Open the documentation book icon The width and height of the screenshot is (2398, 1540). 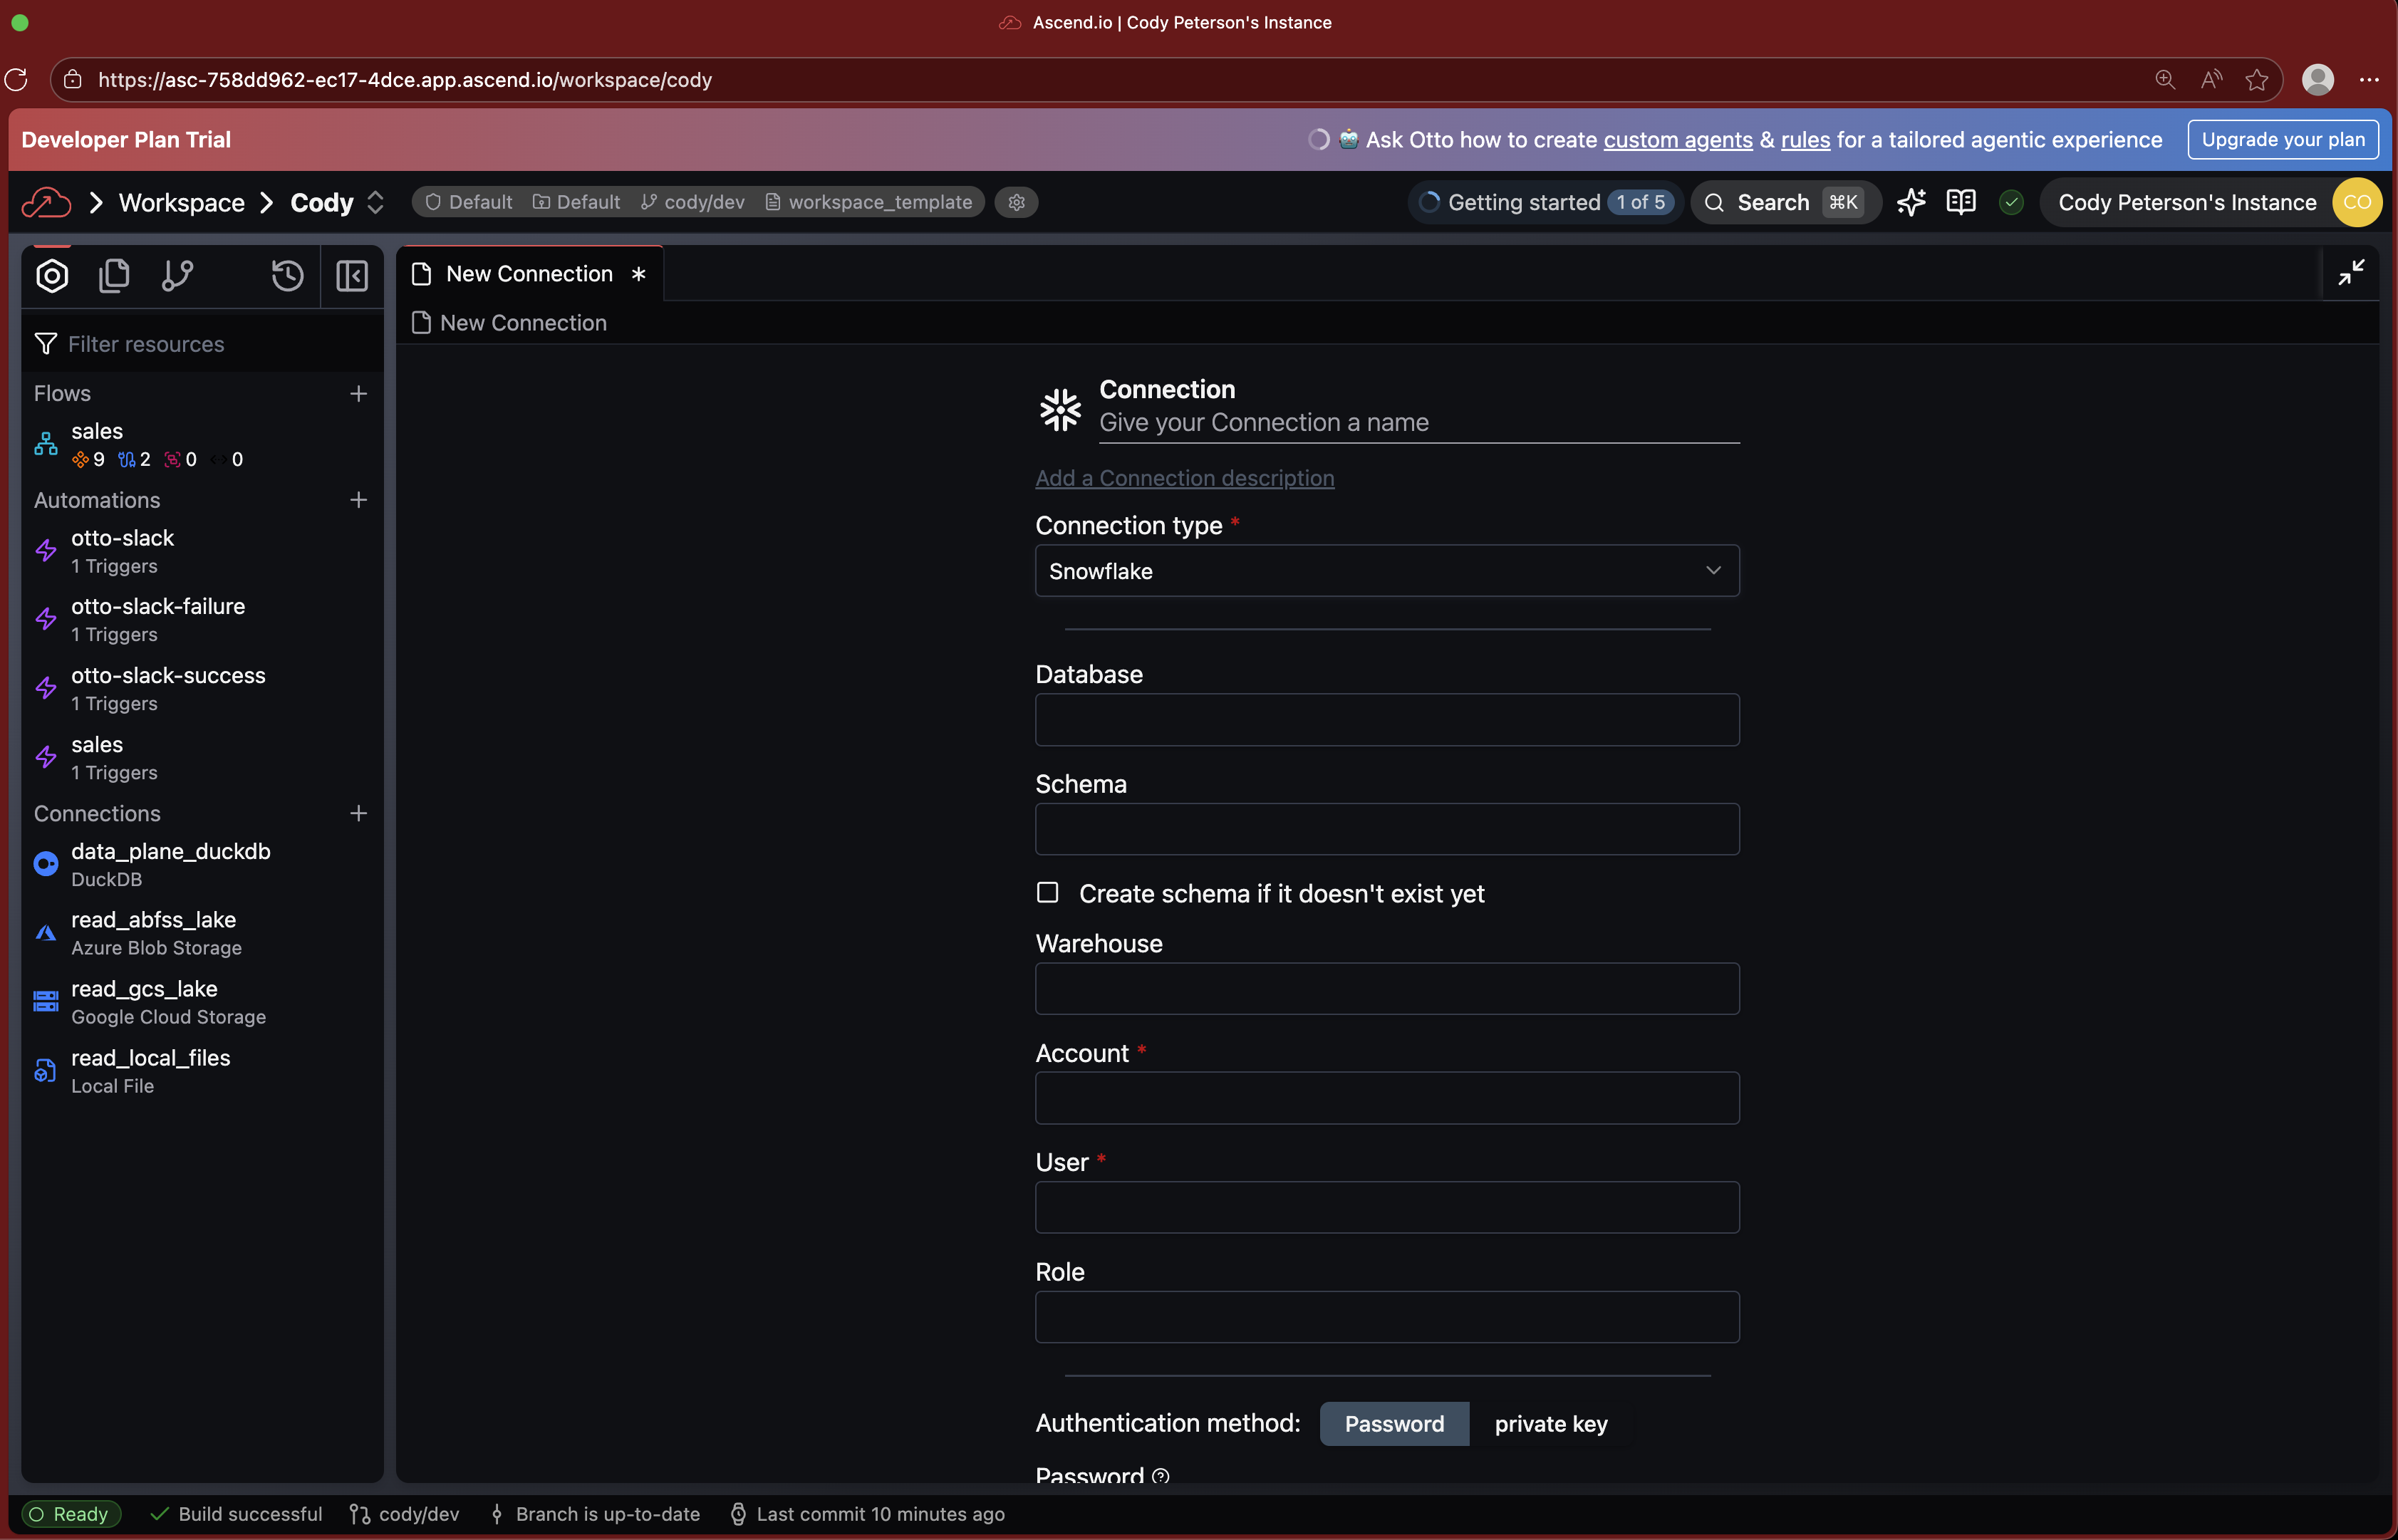point(1961,202)
